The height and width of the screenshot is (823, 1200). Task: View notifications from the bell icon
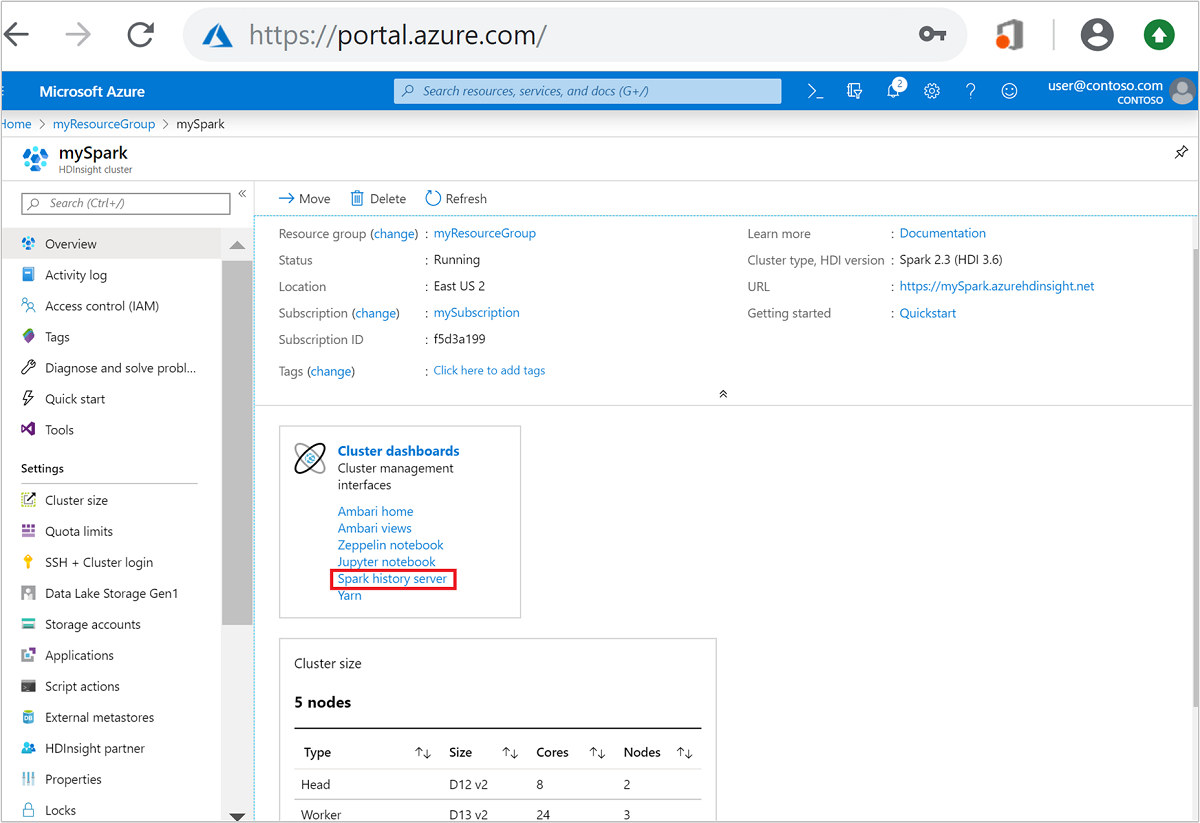(893, 90)
